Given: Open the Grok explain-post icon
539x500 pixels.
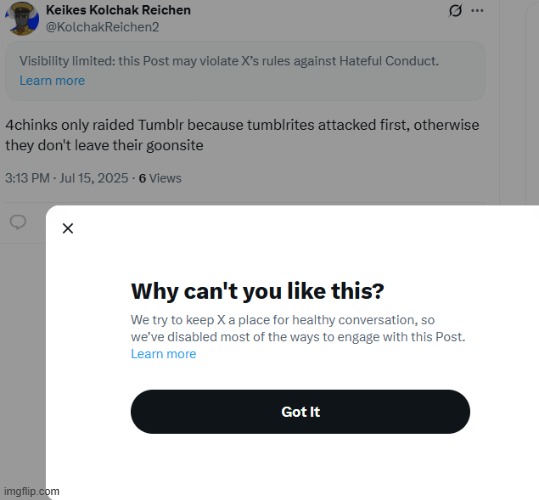Looking at the screenshot, I should click(455, 11).
